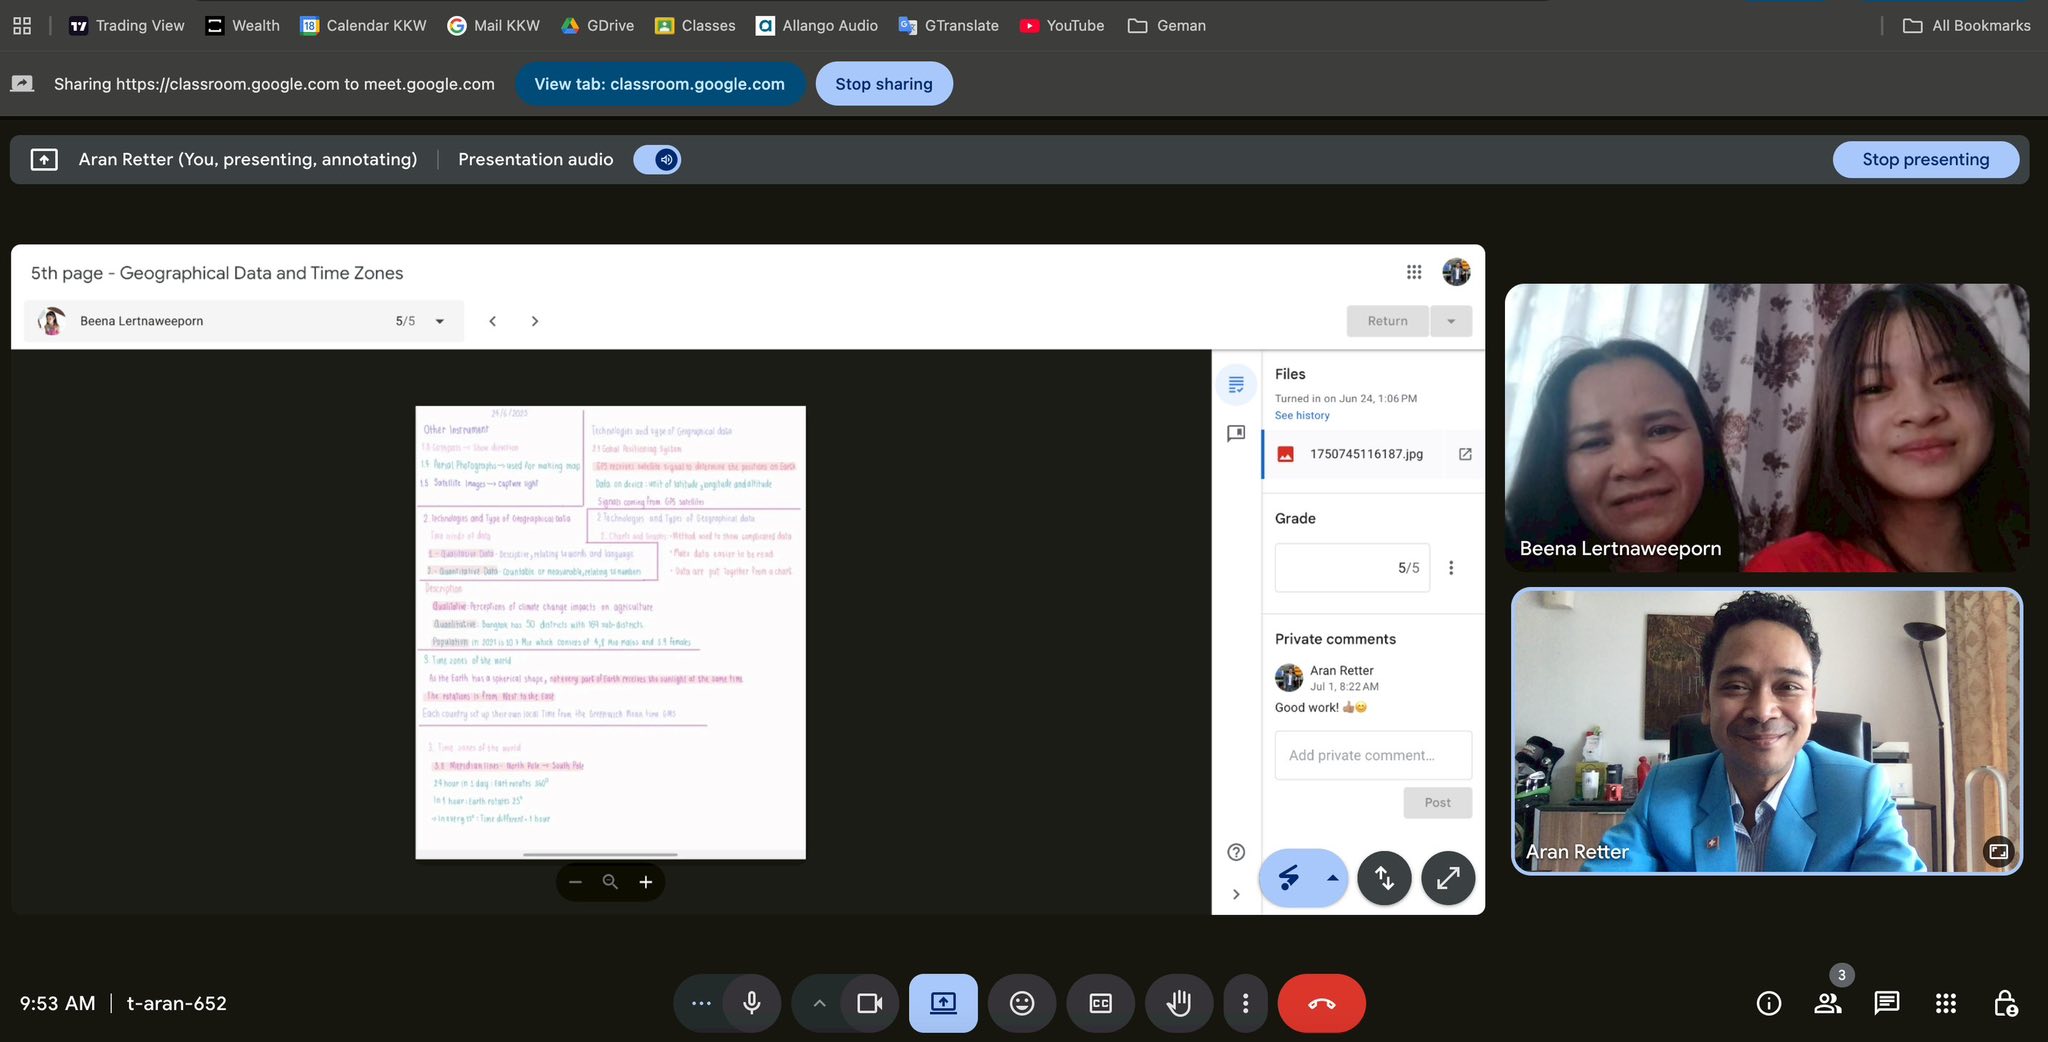Open the All Bookmarks folder

(1966, 25)
